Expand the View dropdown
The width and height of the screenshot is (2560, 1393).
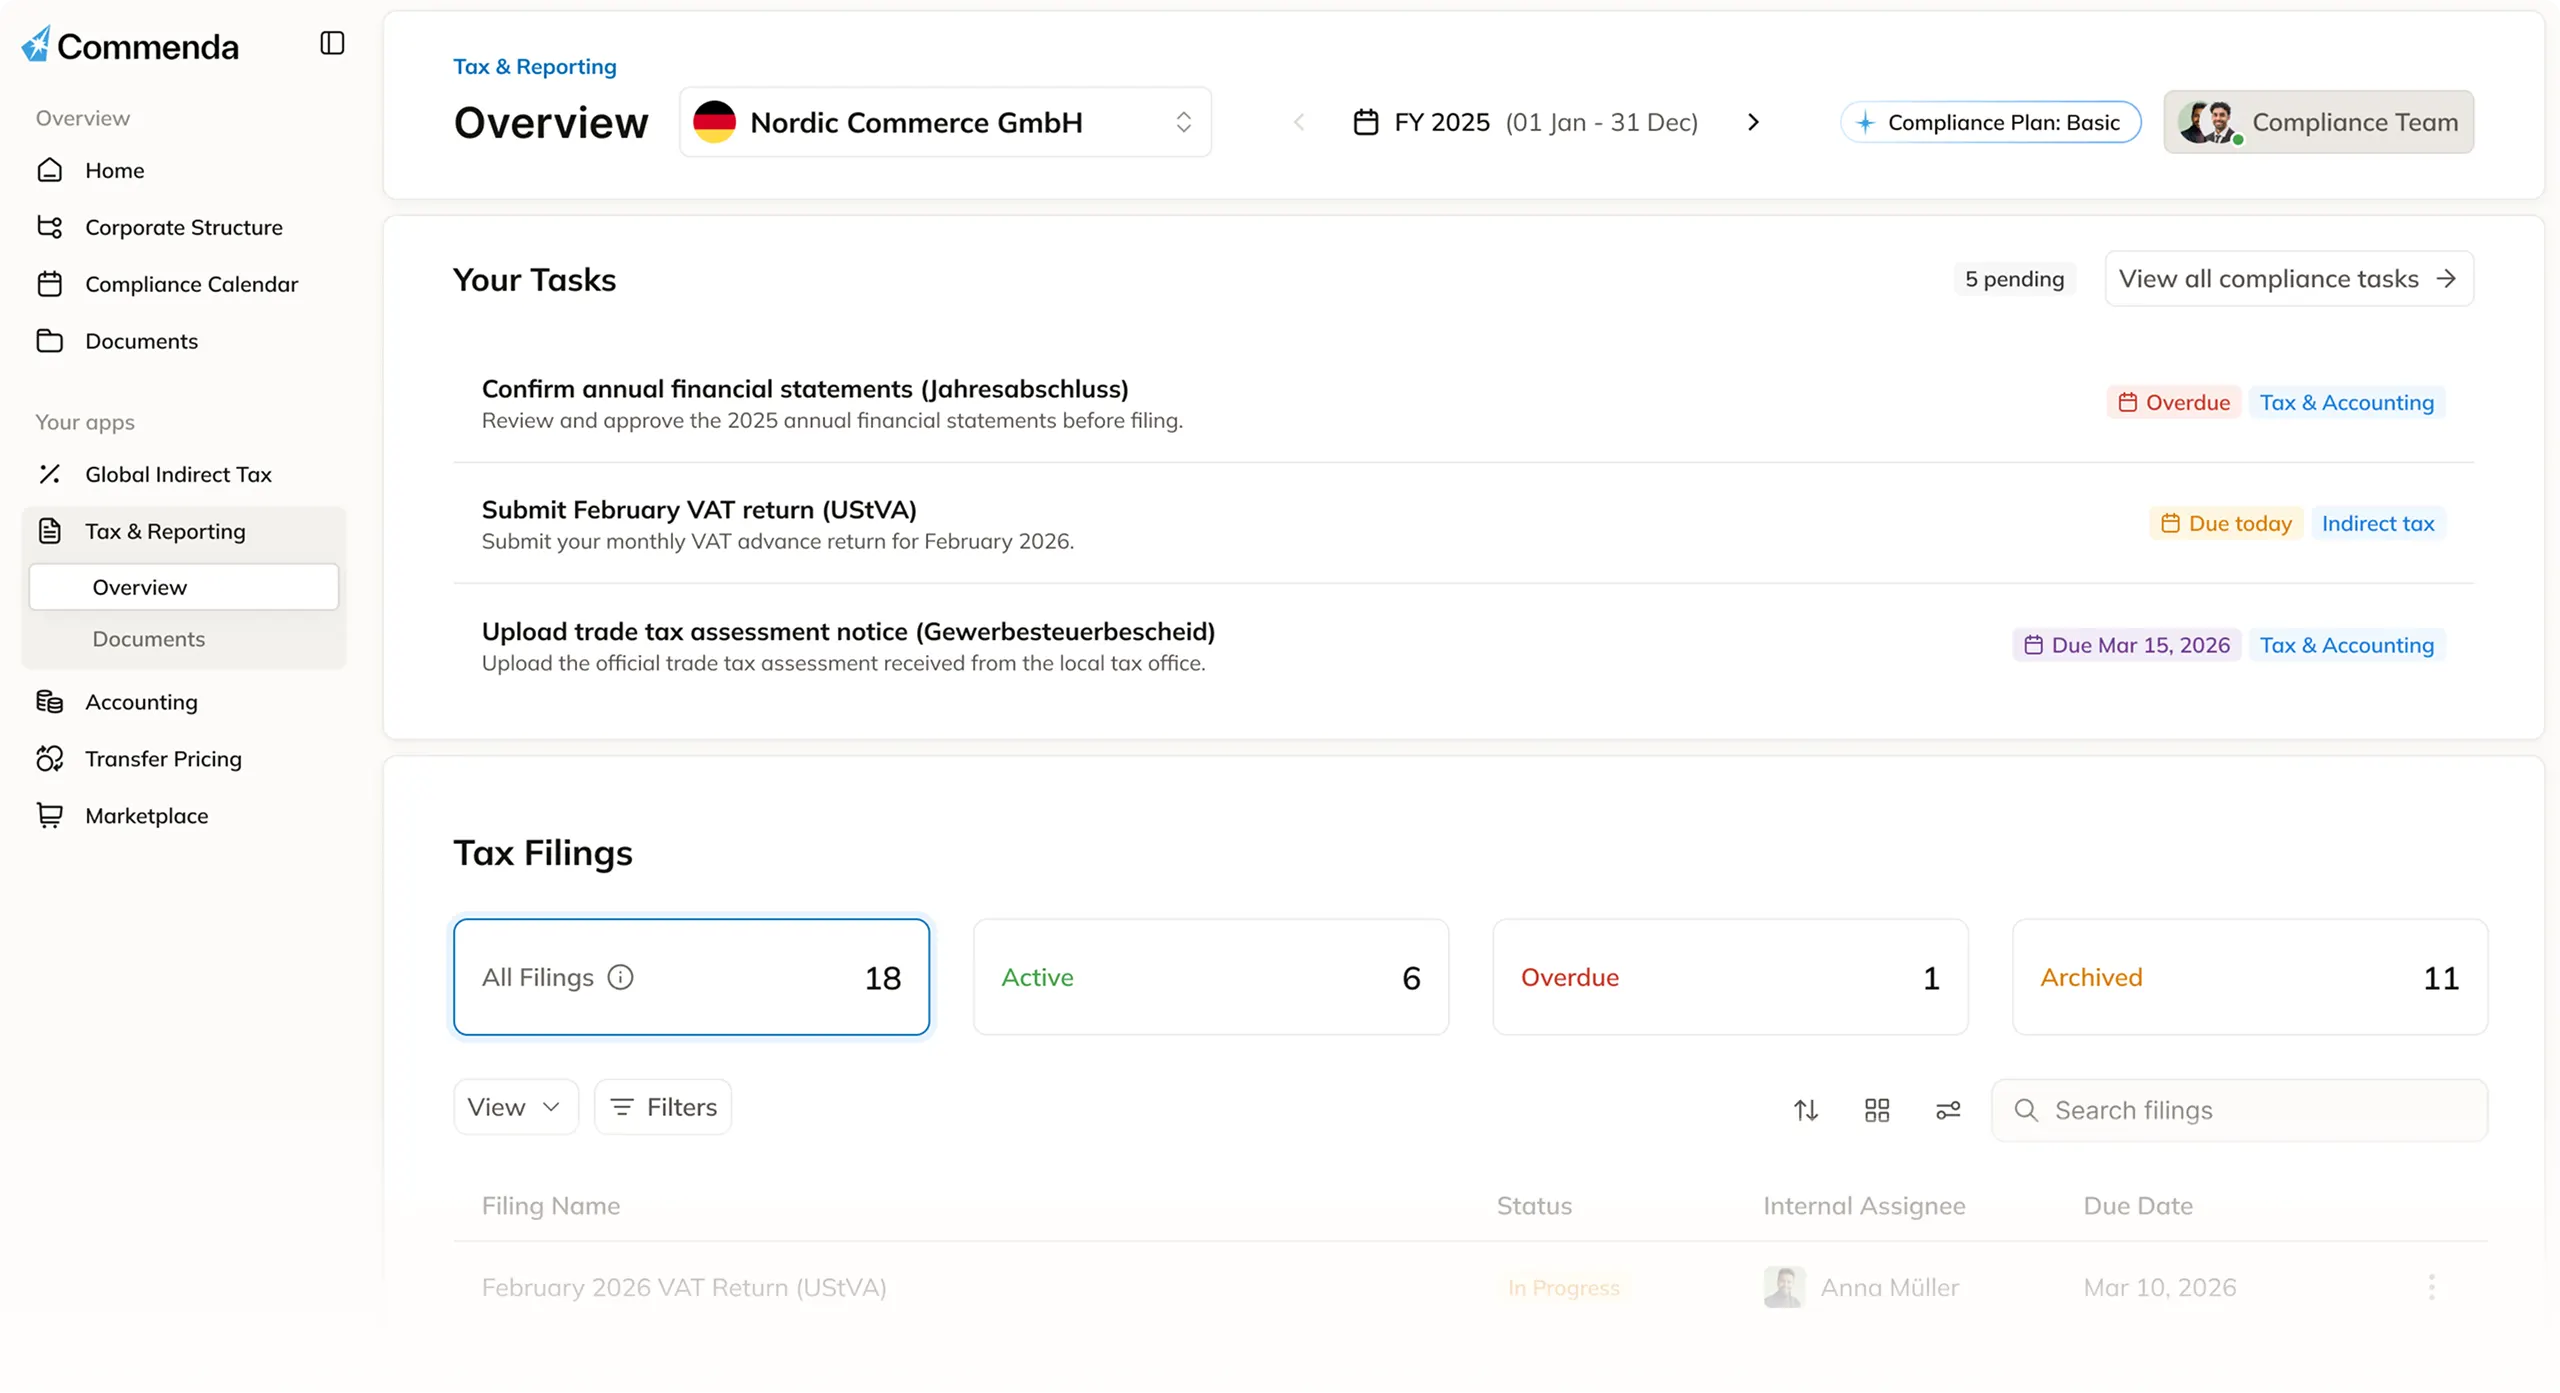tap(515, 1107)
